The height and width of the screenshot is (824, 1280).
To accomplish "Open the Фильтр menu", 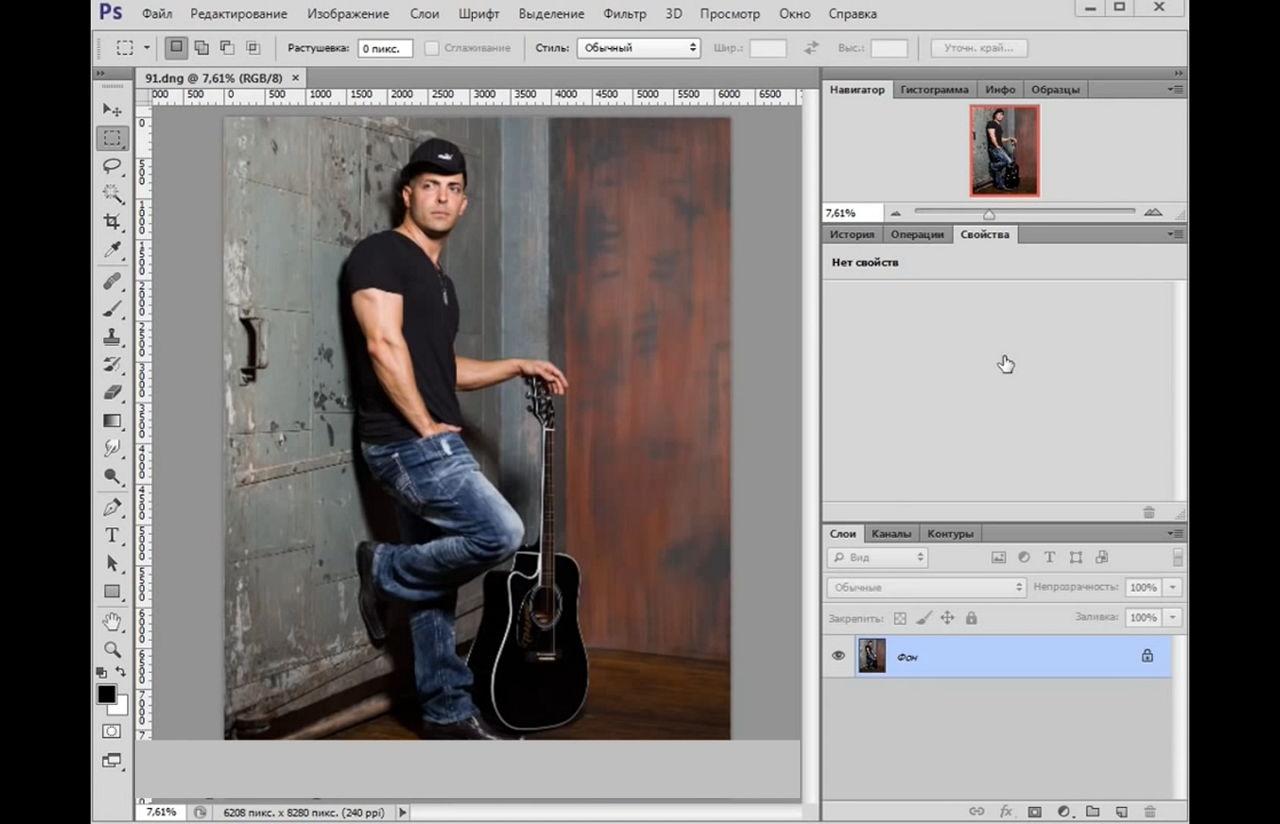I will [625, 14].
